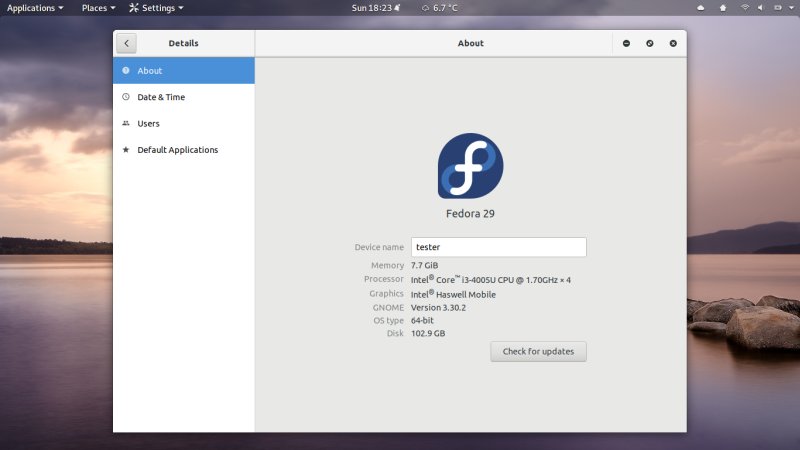Viewport: 800px width, 450px height.
Task: Click the volume speaker icon
Action: click(x=761, y=8)
